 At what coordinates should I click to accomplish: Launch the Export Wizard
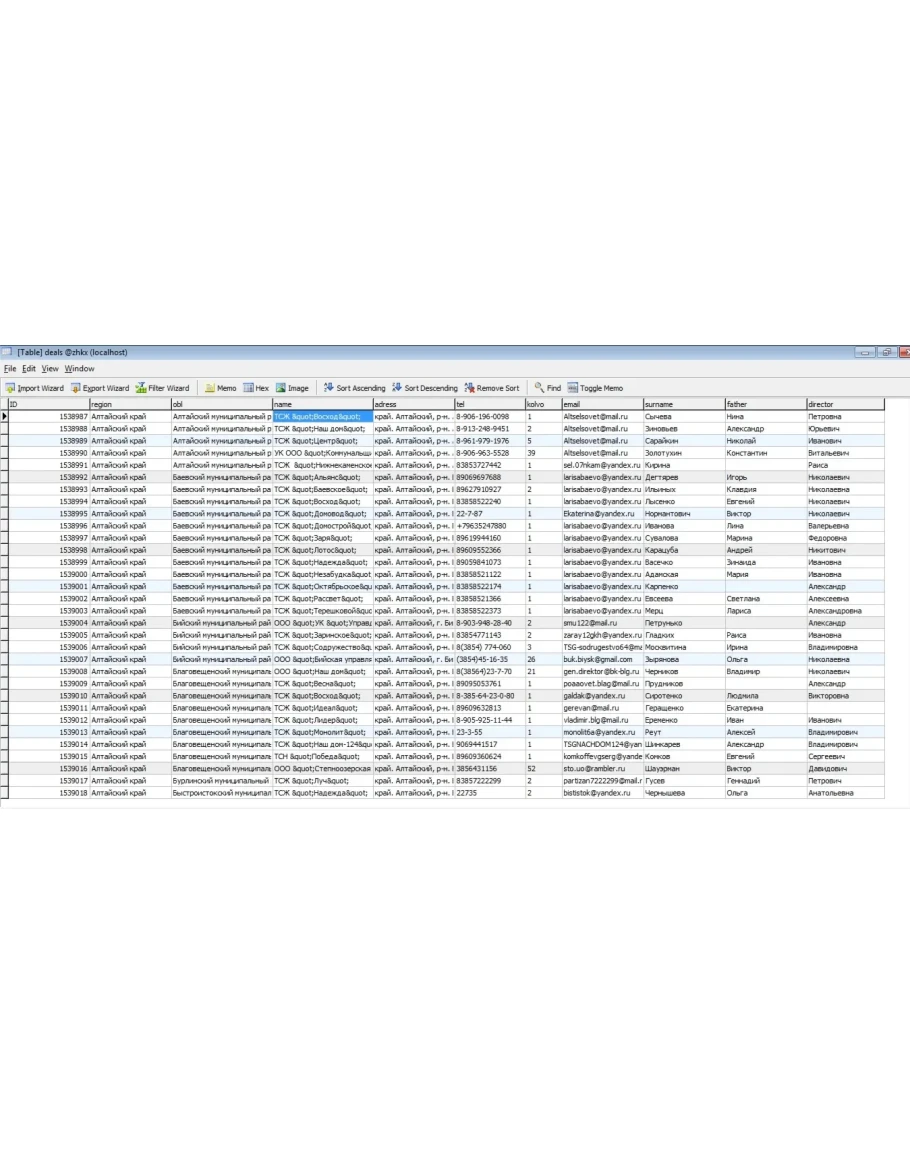tap(100, 388)
